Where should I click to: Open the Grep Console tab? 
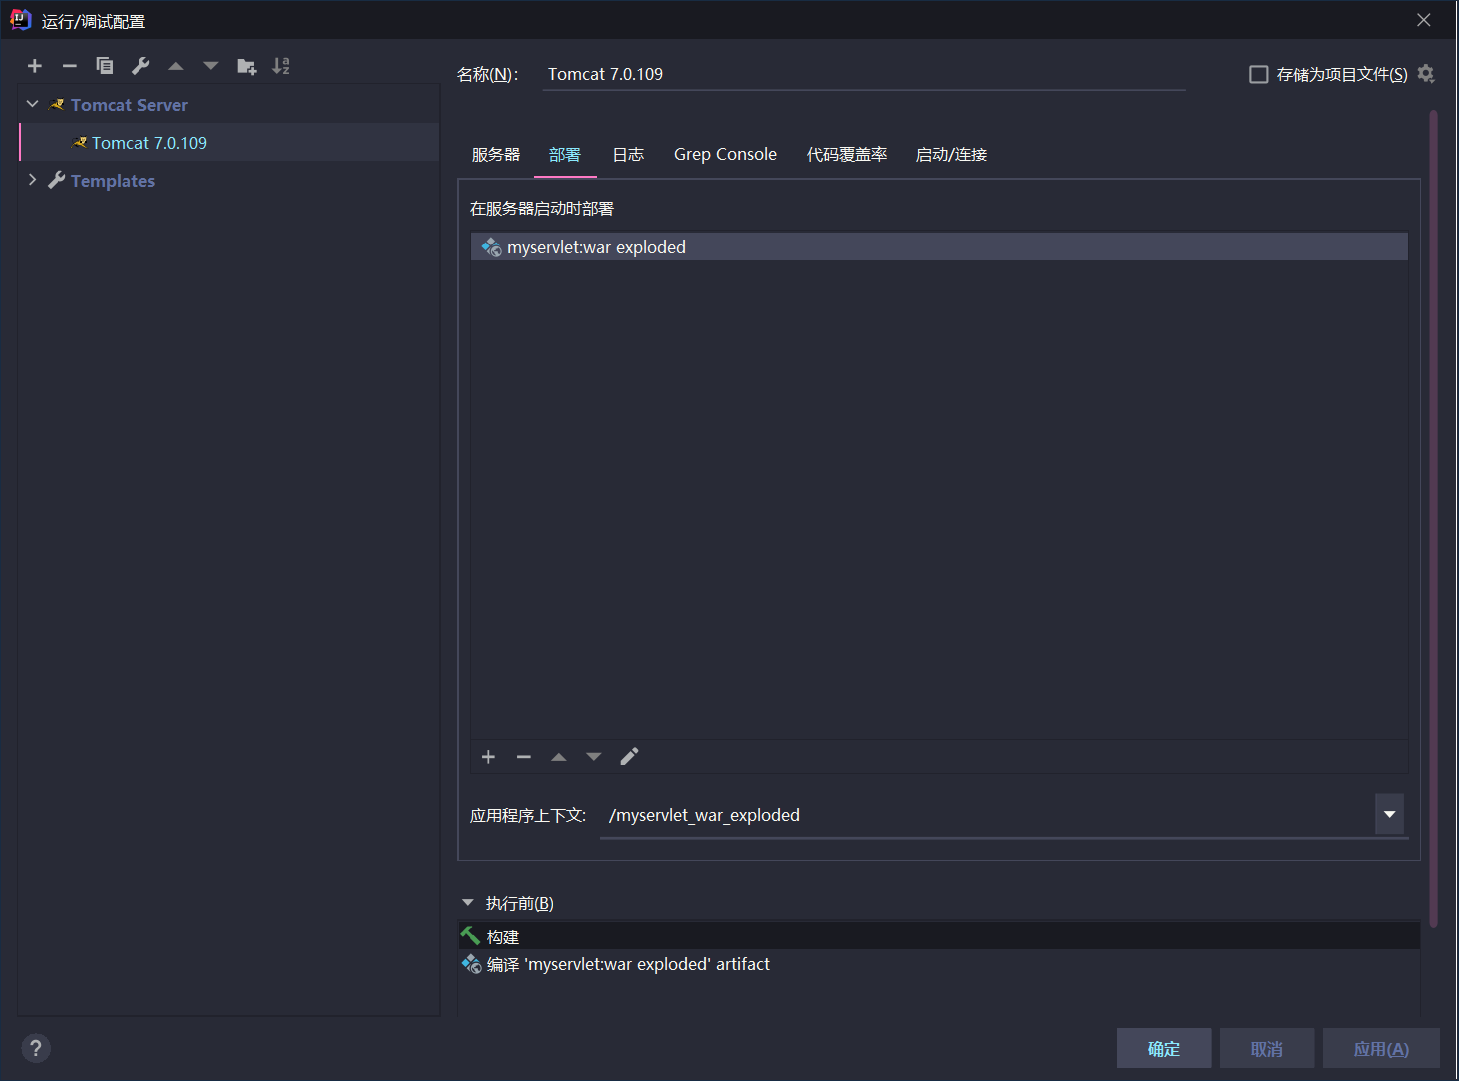pos(725,155)
